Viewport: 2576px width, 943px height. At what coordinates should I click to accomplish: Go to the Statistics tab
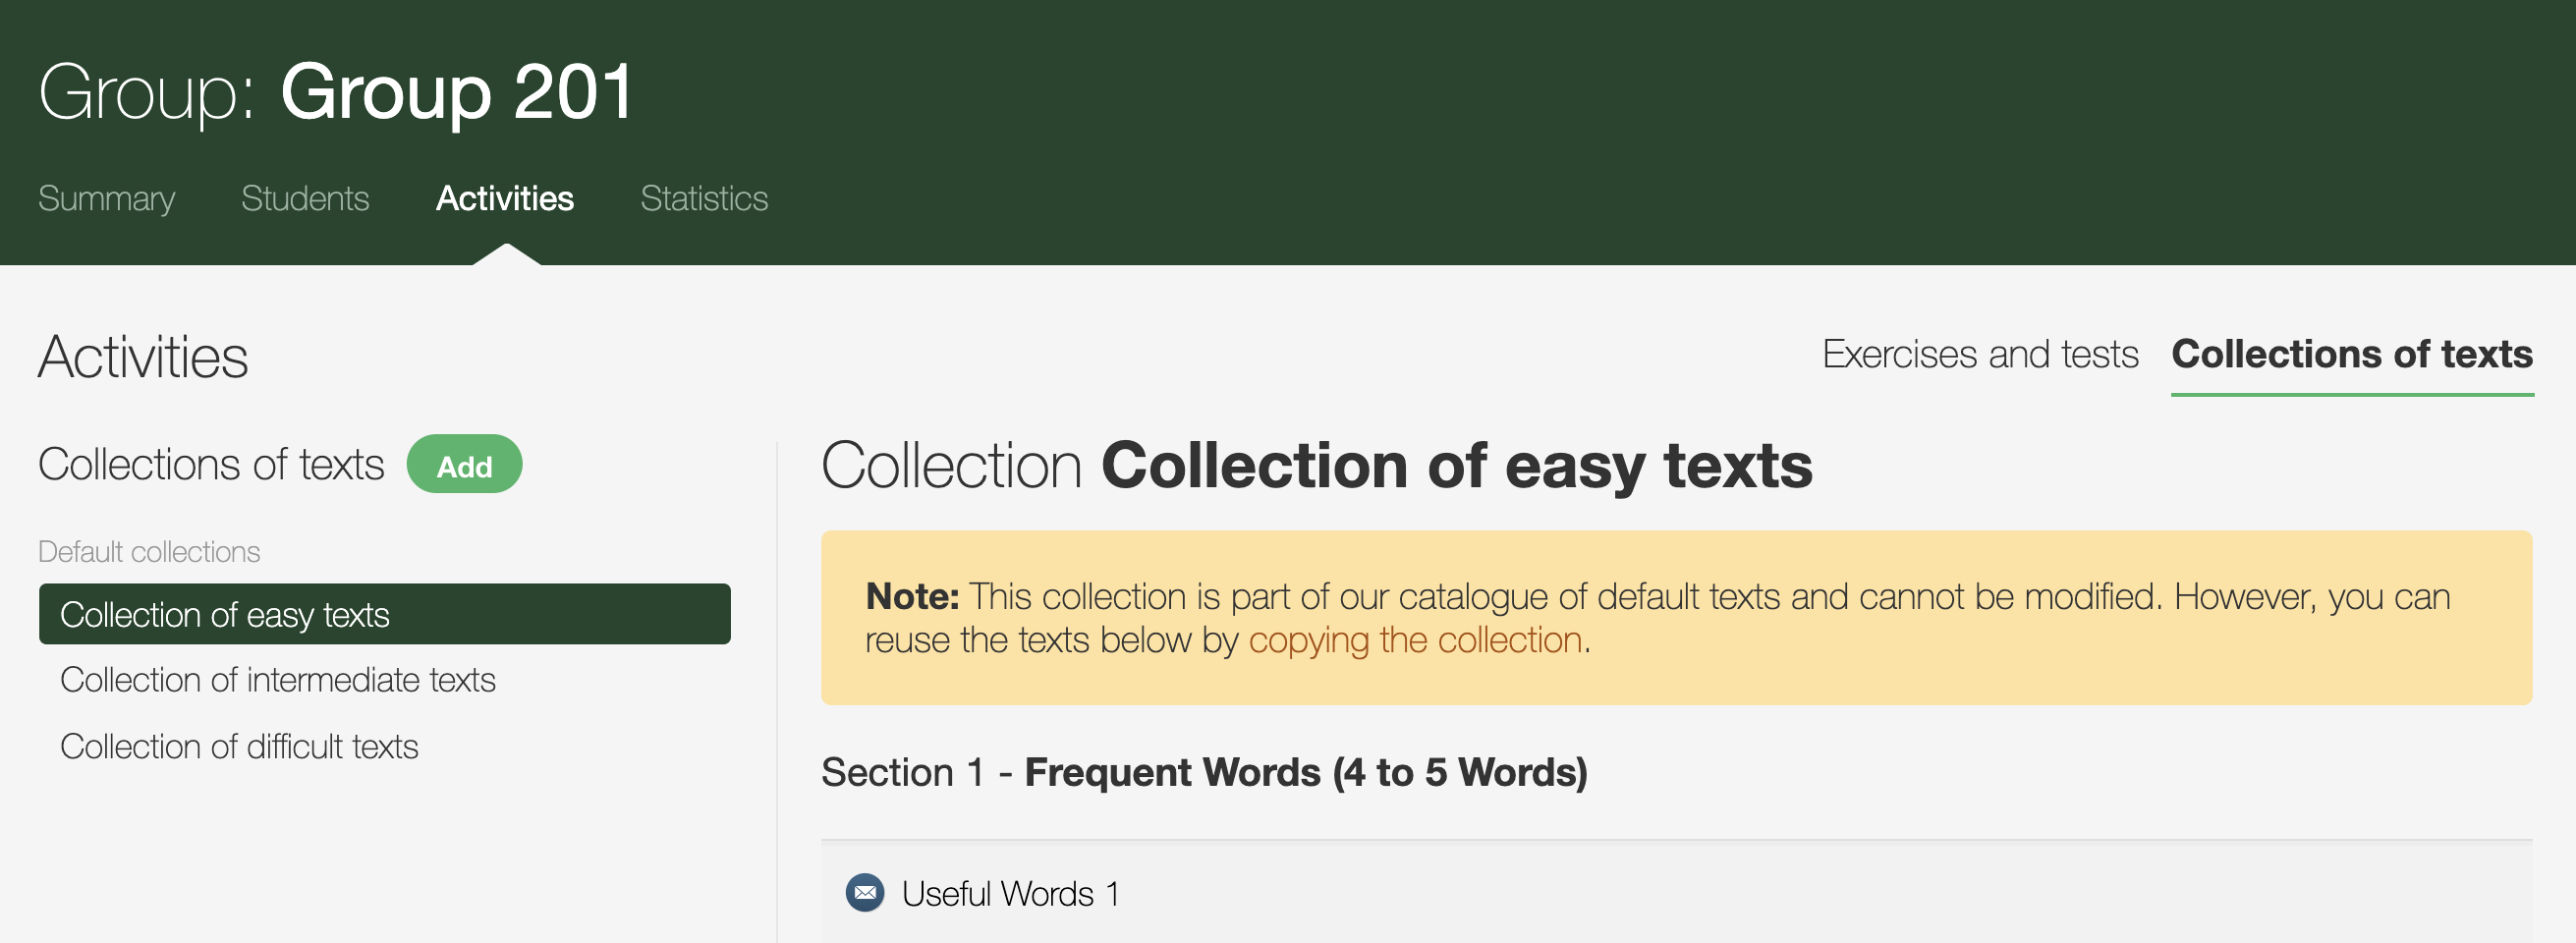[x=704, y=198]
